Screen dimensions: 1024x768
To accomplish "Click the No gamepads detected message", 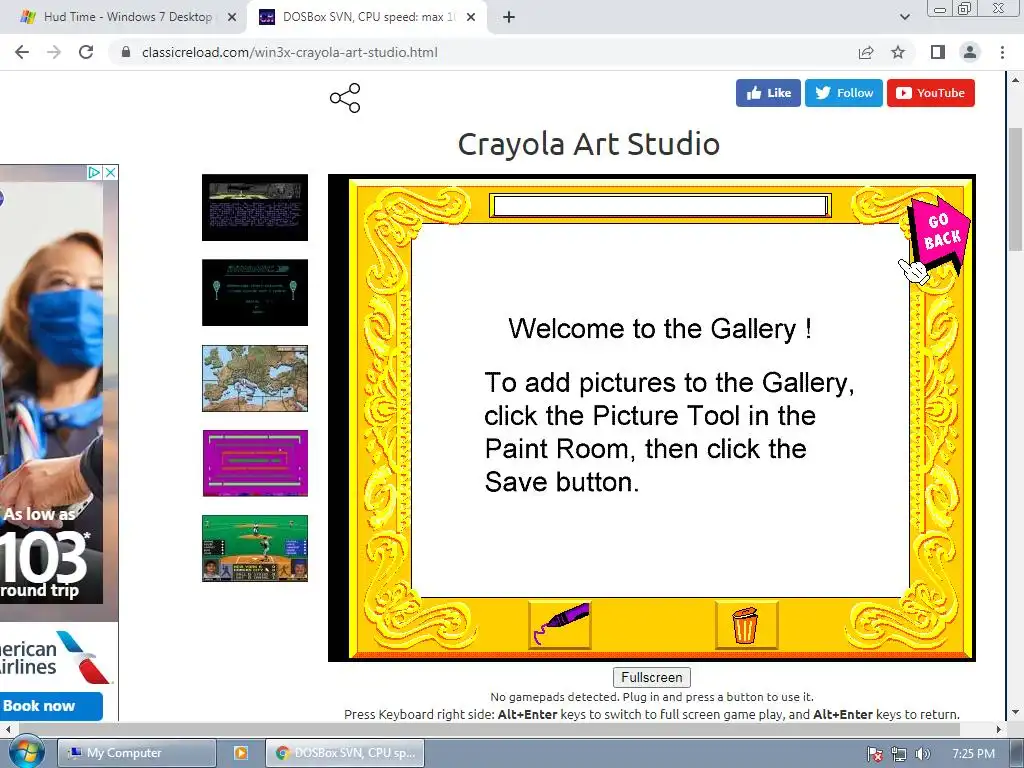I will tap(652, 697).
